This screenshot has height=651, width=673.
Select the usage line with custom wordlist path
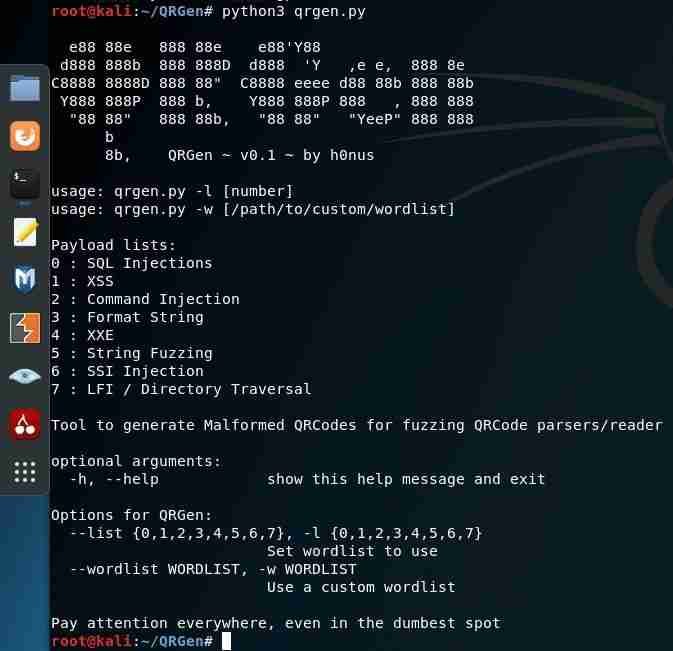253,209
